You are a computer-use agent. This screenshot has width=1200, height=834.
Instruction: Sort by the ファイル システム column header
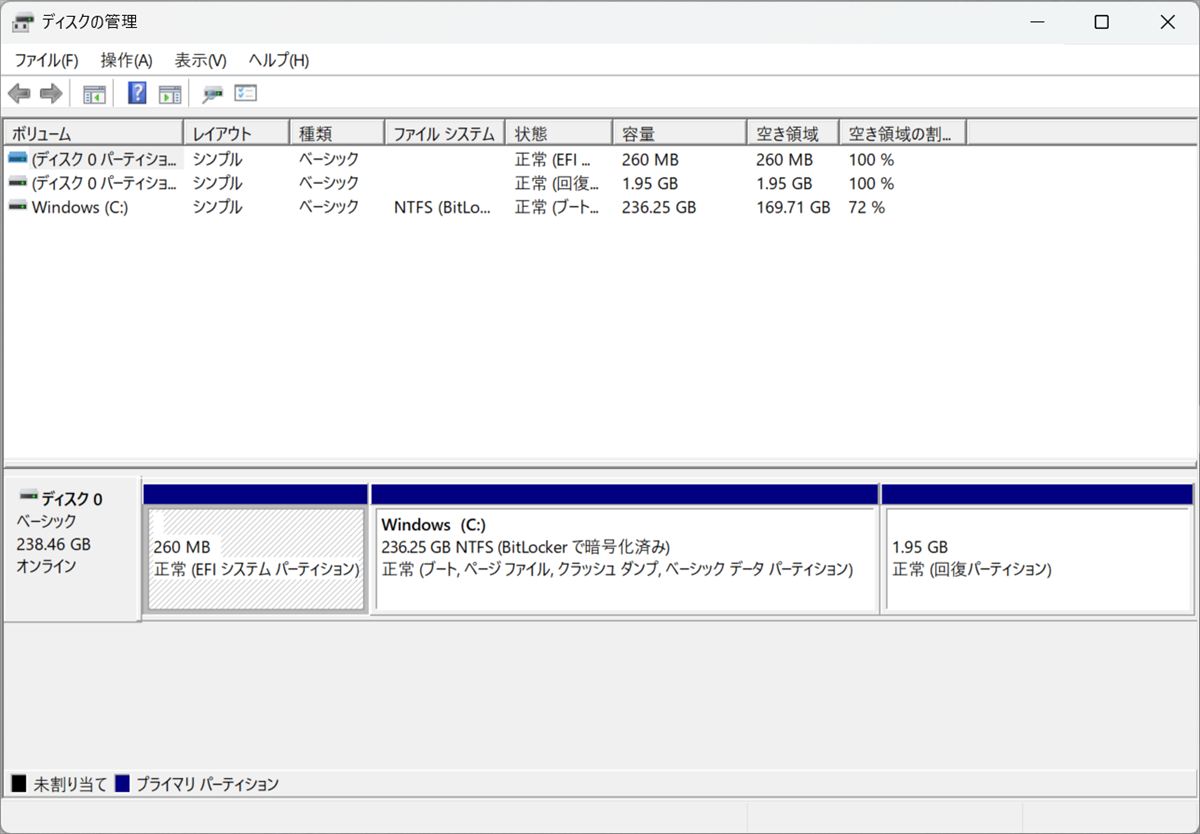point(445,133)
